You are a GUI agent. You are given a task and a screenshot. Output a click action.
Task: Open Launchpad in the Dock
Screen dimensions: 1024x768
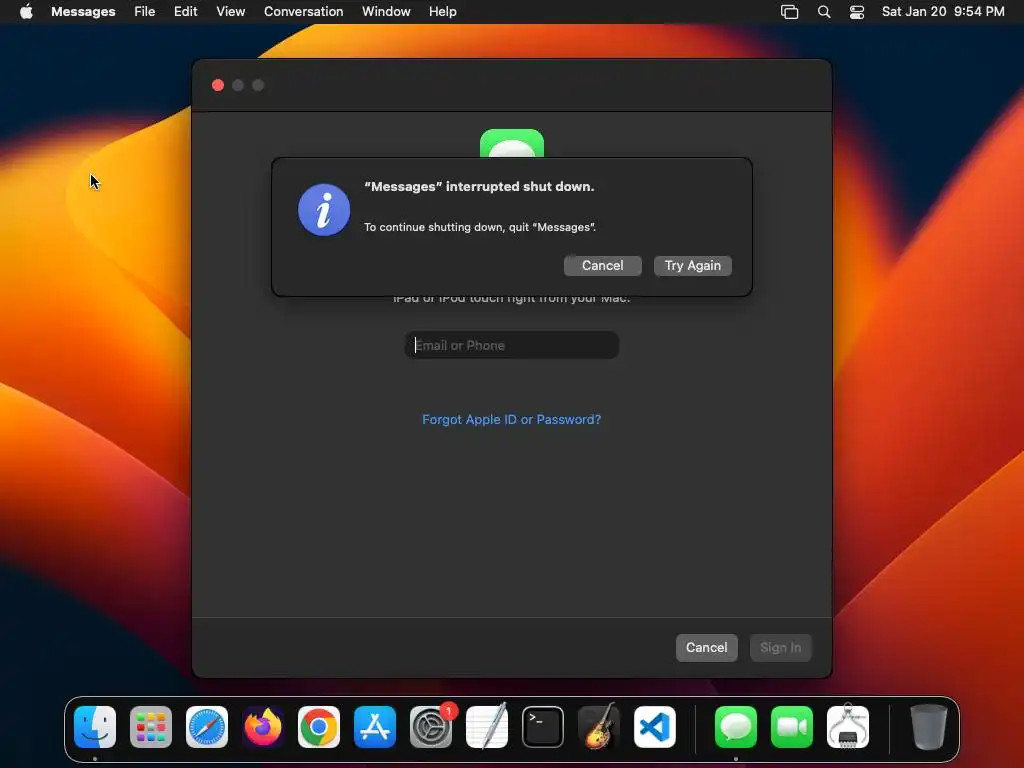(151, 727)
